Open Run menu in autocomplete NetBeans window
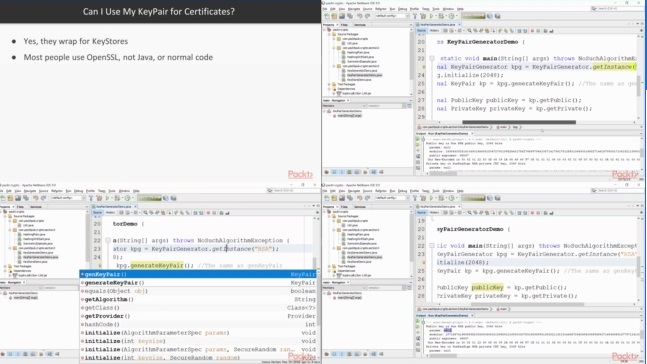This screenshot has height=364, width=647. coord(68,191)
